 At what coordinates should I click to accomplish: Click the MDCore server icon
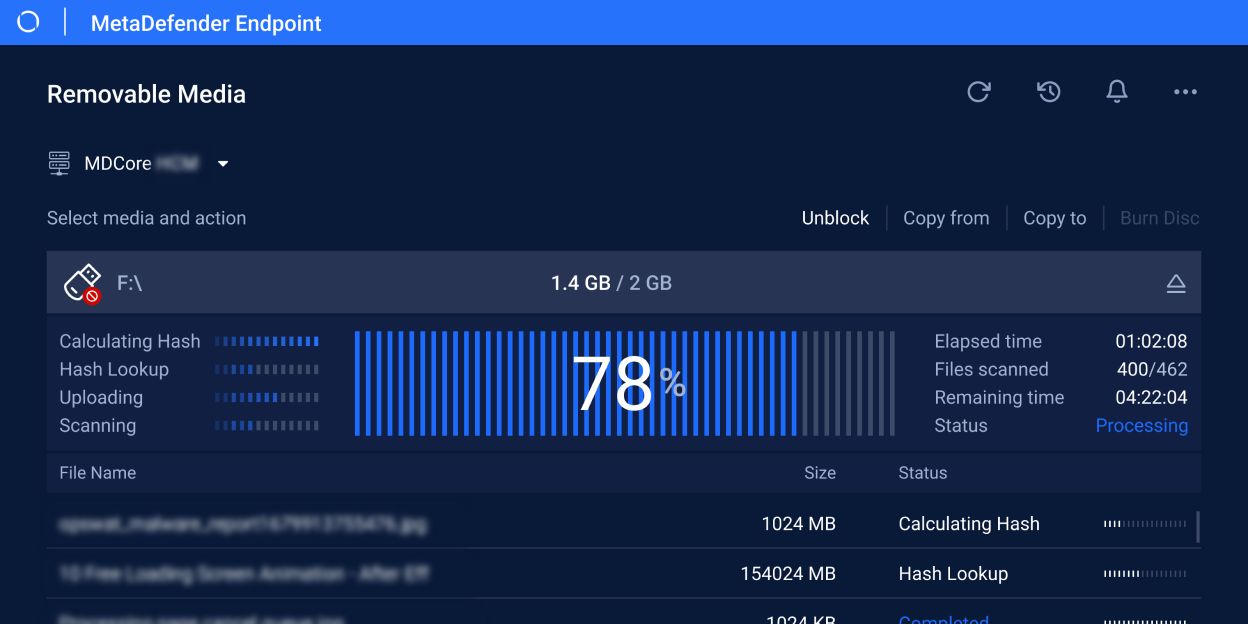pyautogui.click(x=59, y=164)
